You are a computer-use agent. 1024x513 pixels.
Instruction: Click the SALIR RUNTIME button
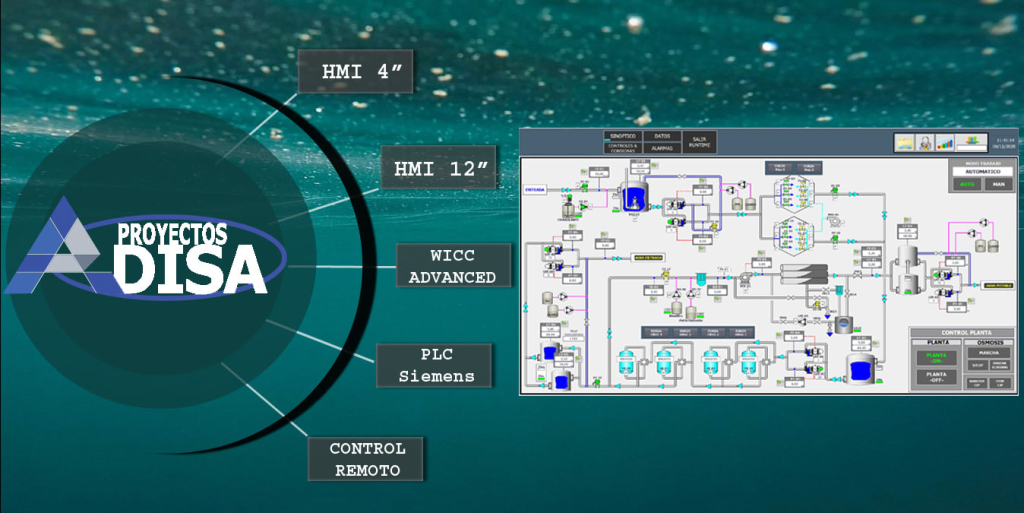[x=699, y=142]
